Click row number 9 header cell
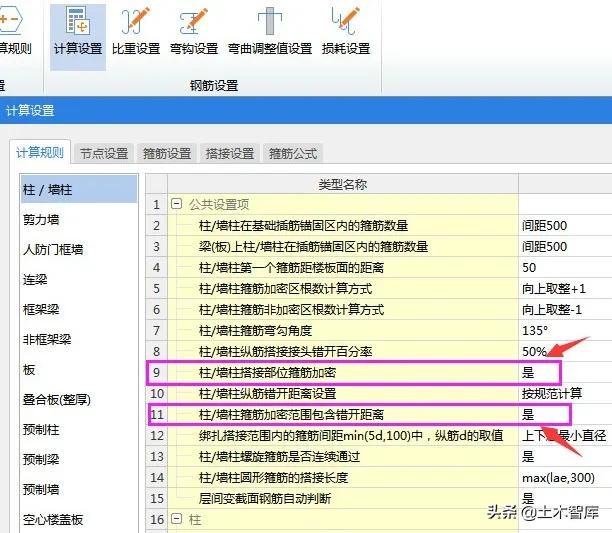This screenshot has height=533, width=612. coord(157,373)
